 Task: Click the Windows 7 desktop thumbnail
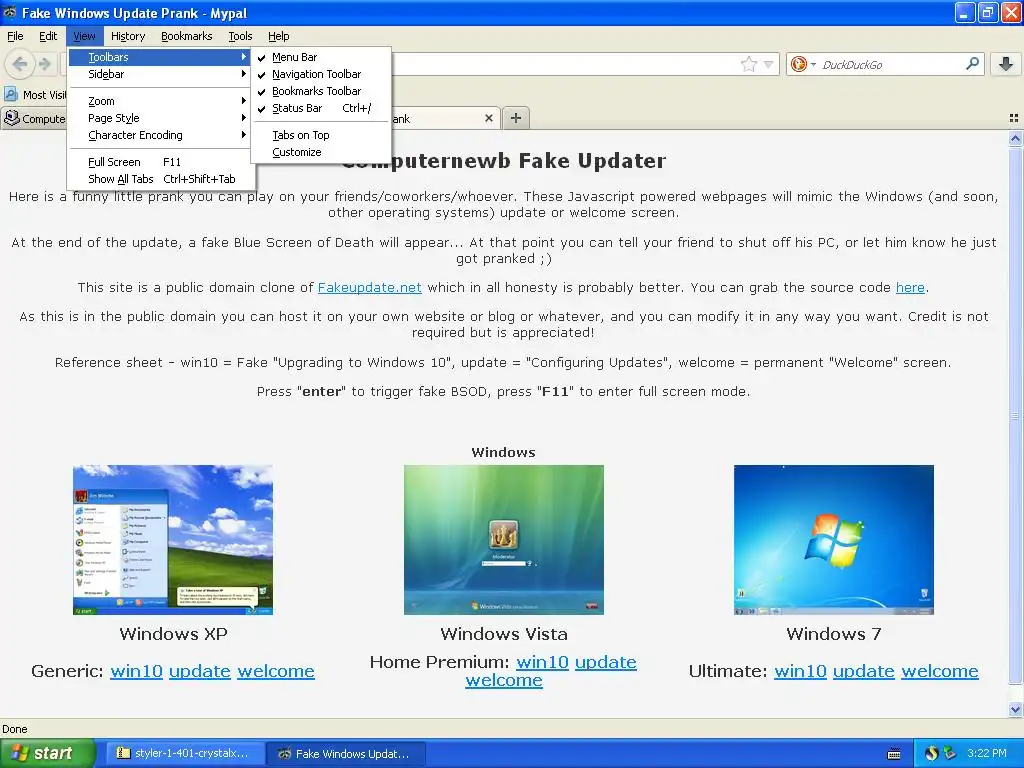click(x=834, y=539)
